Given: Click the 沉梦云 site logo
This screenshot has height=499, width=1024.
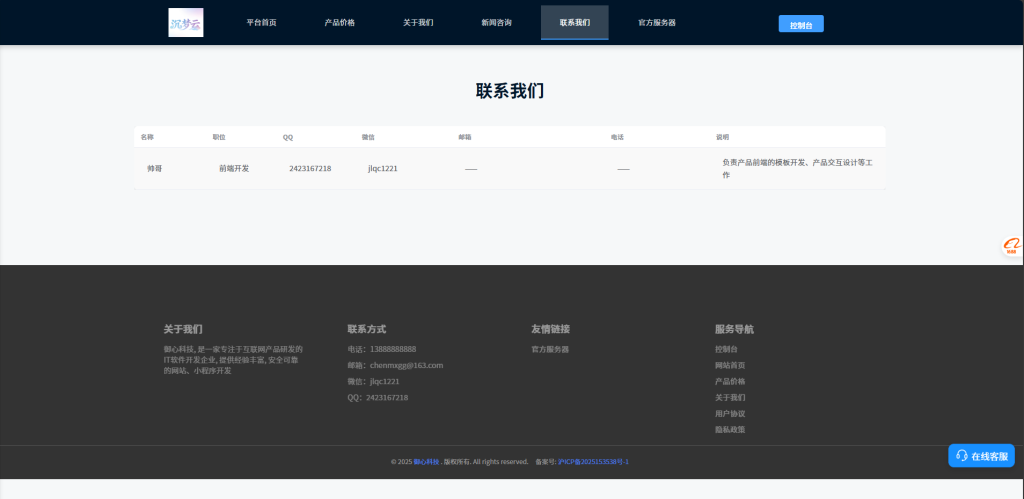Looking at the screenshot, I should (x=185, y=22).
